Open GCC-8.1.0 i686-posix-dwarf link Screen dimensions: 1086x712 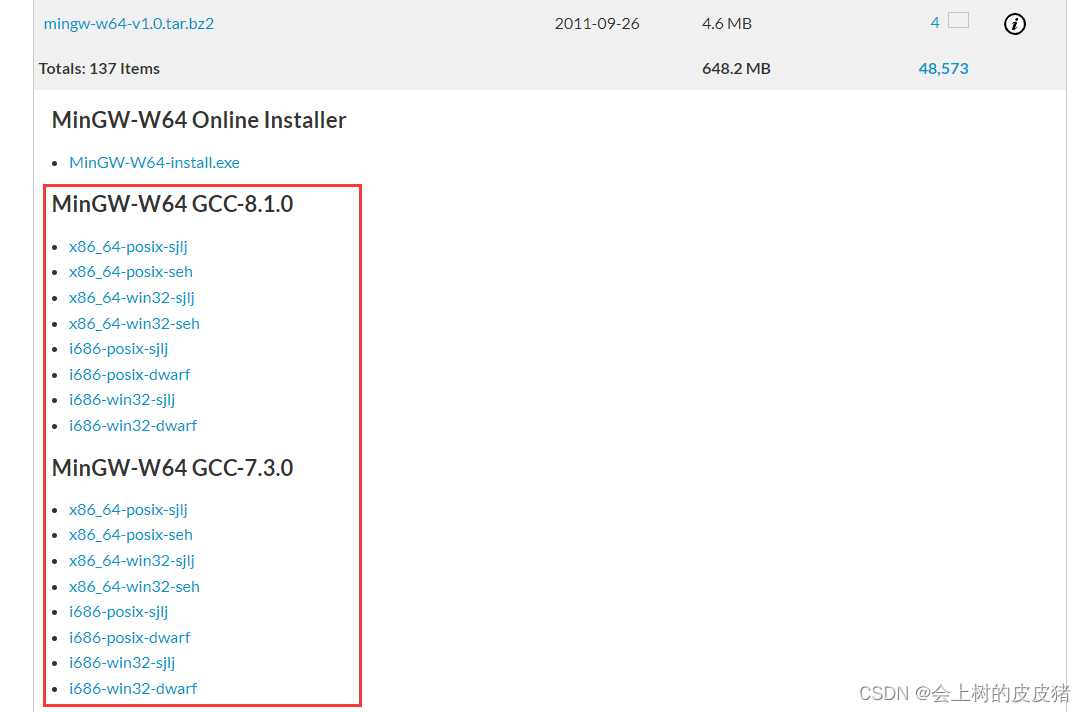click(x=130, y=375)
